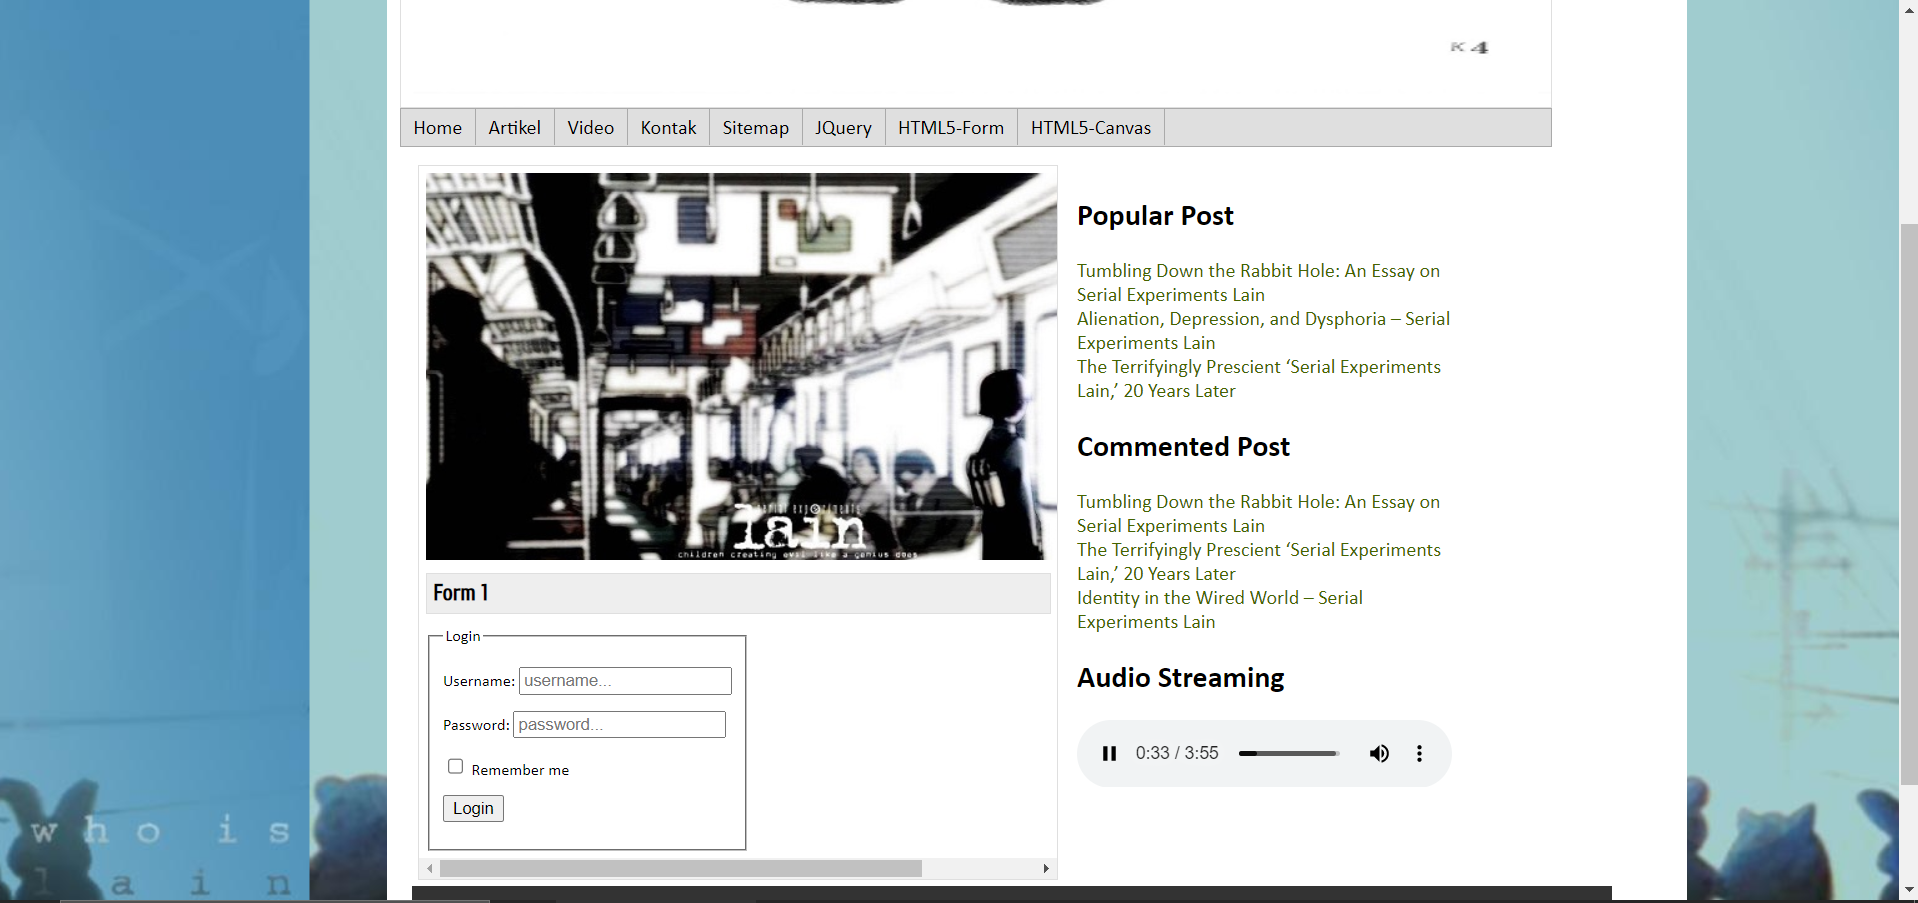Click the horizontal scrollbar right arrow
This screenshot has width=1918, height=903.
pyautogui.click(x=1046, y=868)
